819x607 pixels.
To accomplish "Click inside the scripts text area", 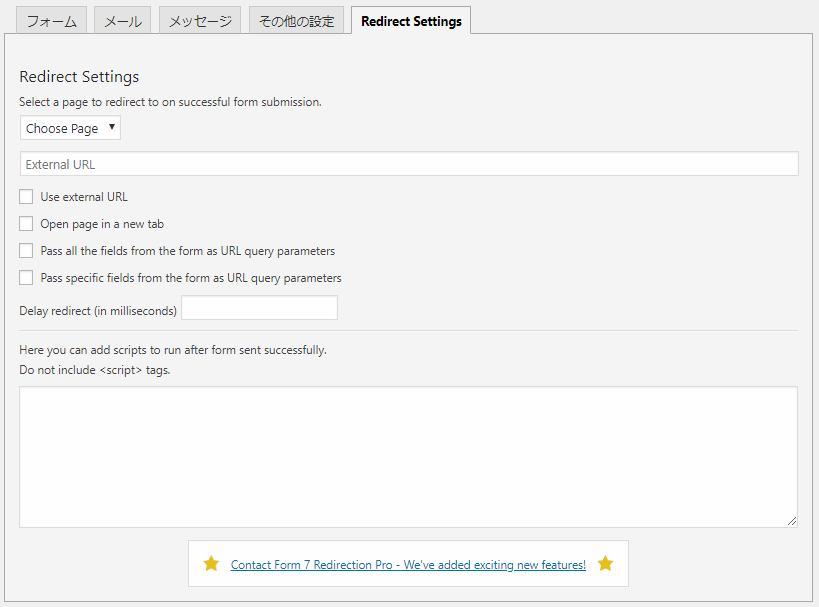I will 408,457.
